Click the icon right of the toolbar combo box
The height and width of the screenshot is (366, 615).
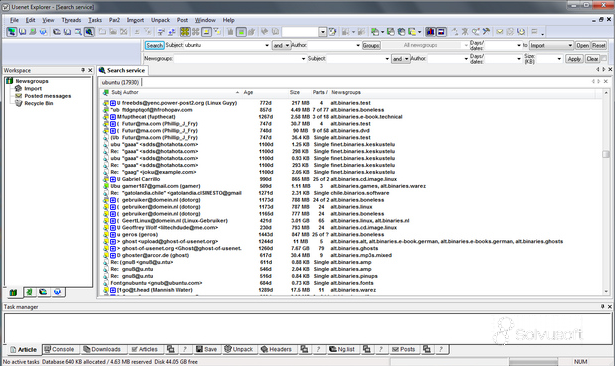(333, 32)
